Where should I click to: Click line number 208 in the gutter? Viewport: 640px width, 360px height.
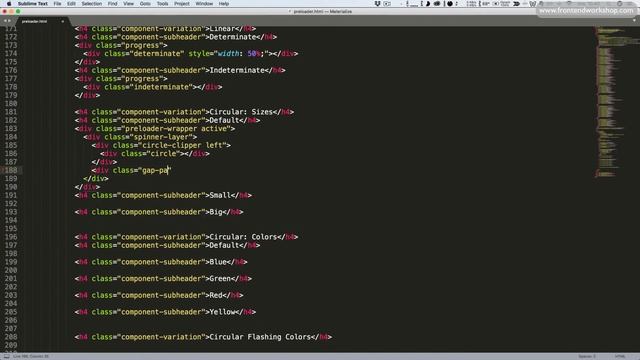(11, 337)
